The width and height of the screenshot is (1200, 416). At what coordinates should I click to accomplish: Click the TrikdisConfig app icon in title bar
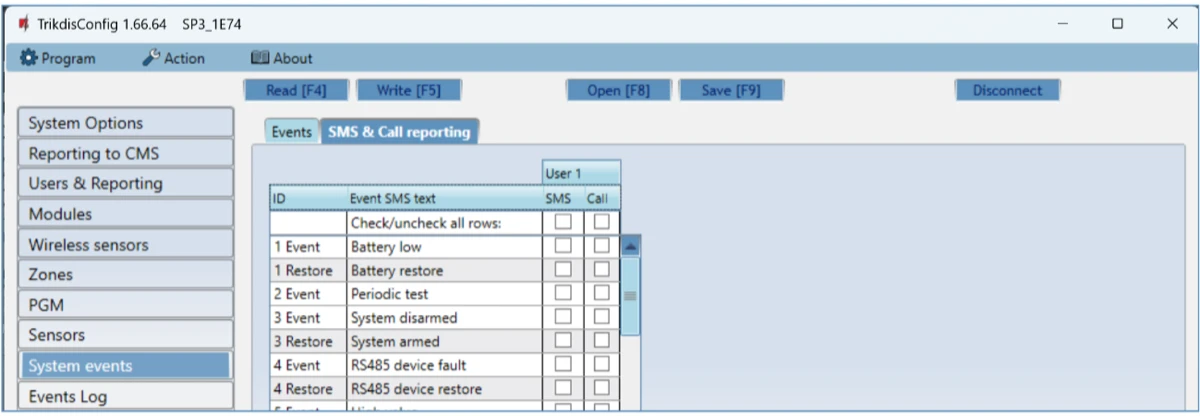click(x=23, y=23)
